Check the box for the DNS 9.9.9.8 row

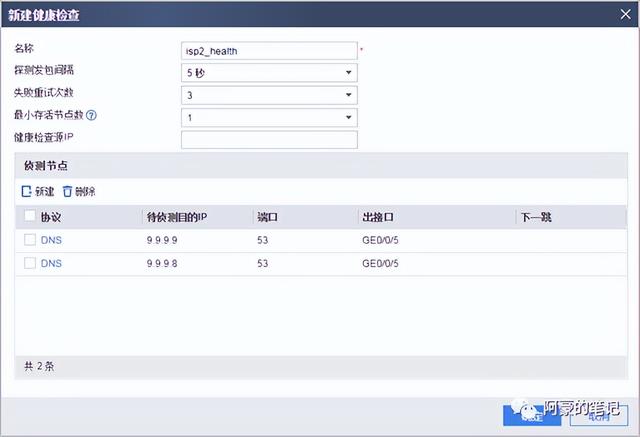tap(30, 263)
